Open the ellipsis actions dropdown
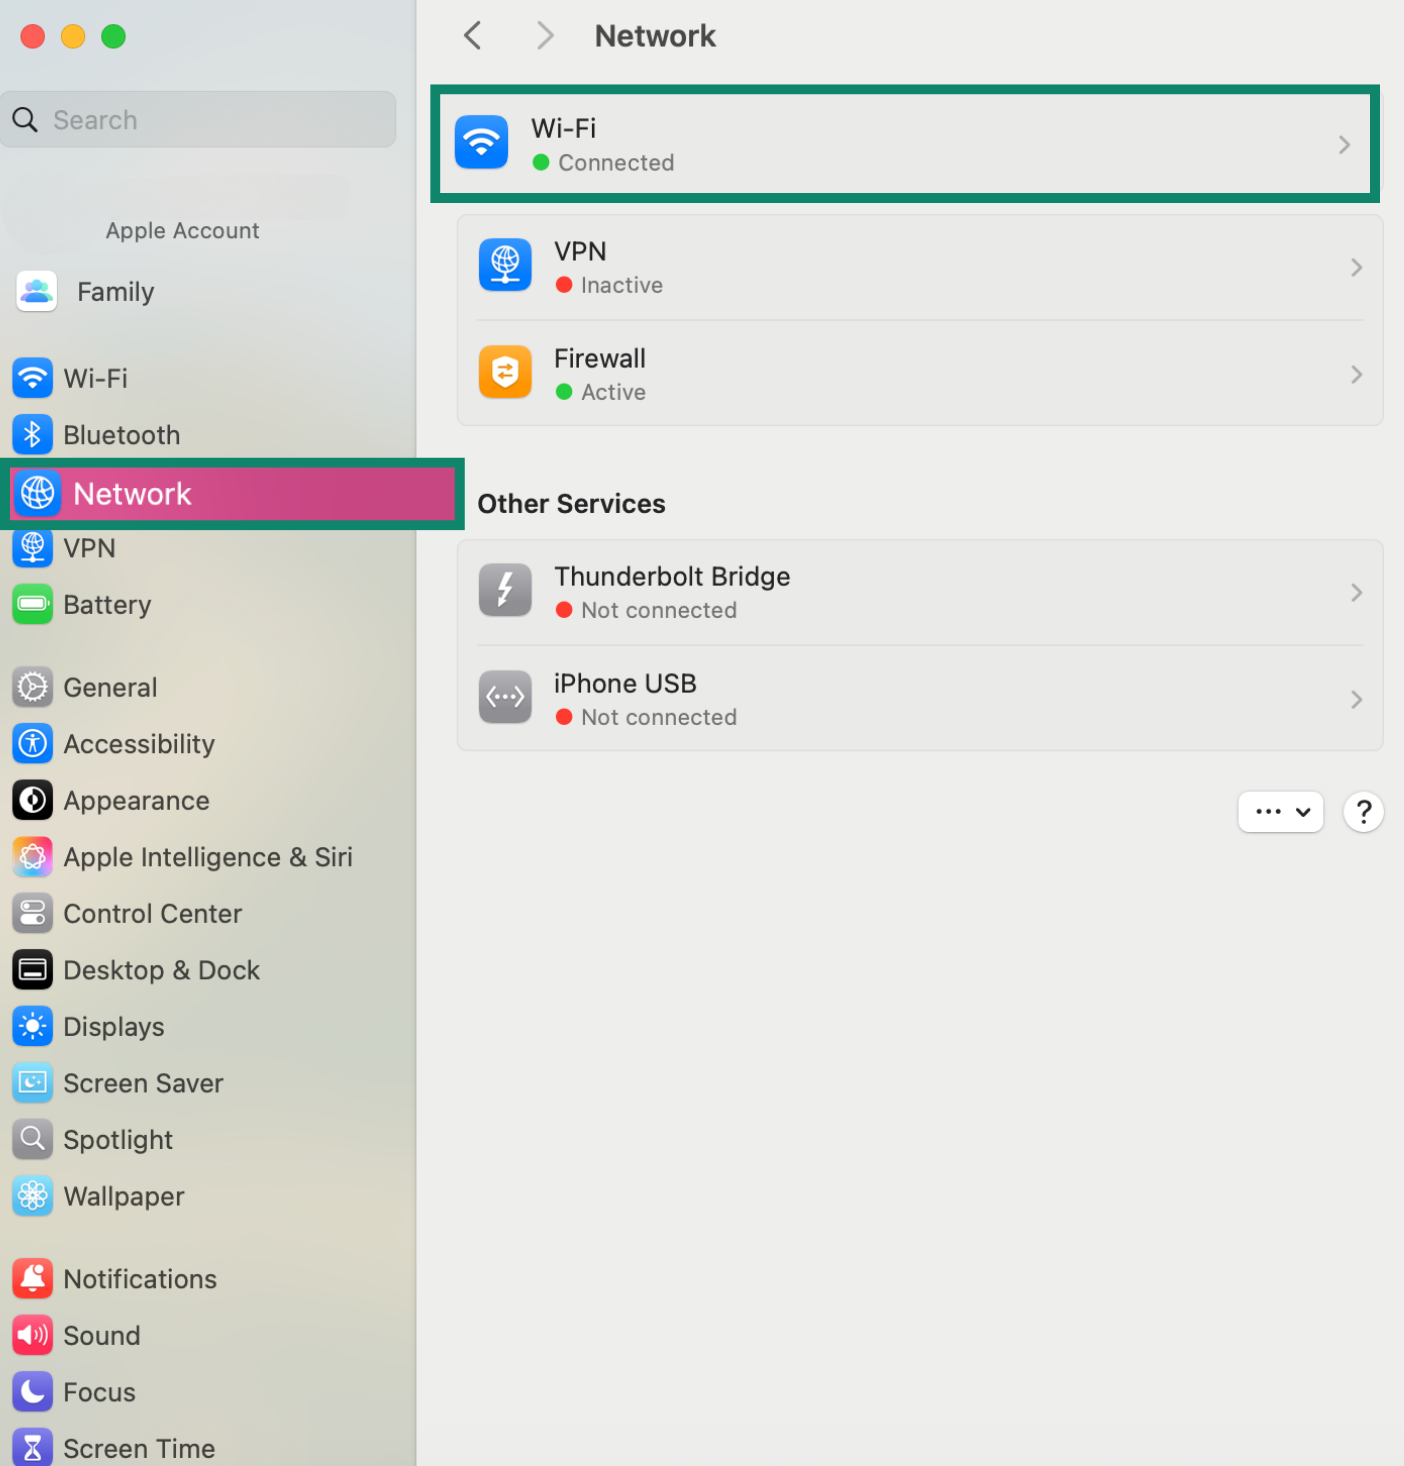1404x1466 pixels. 1281,811
